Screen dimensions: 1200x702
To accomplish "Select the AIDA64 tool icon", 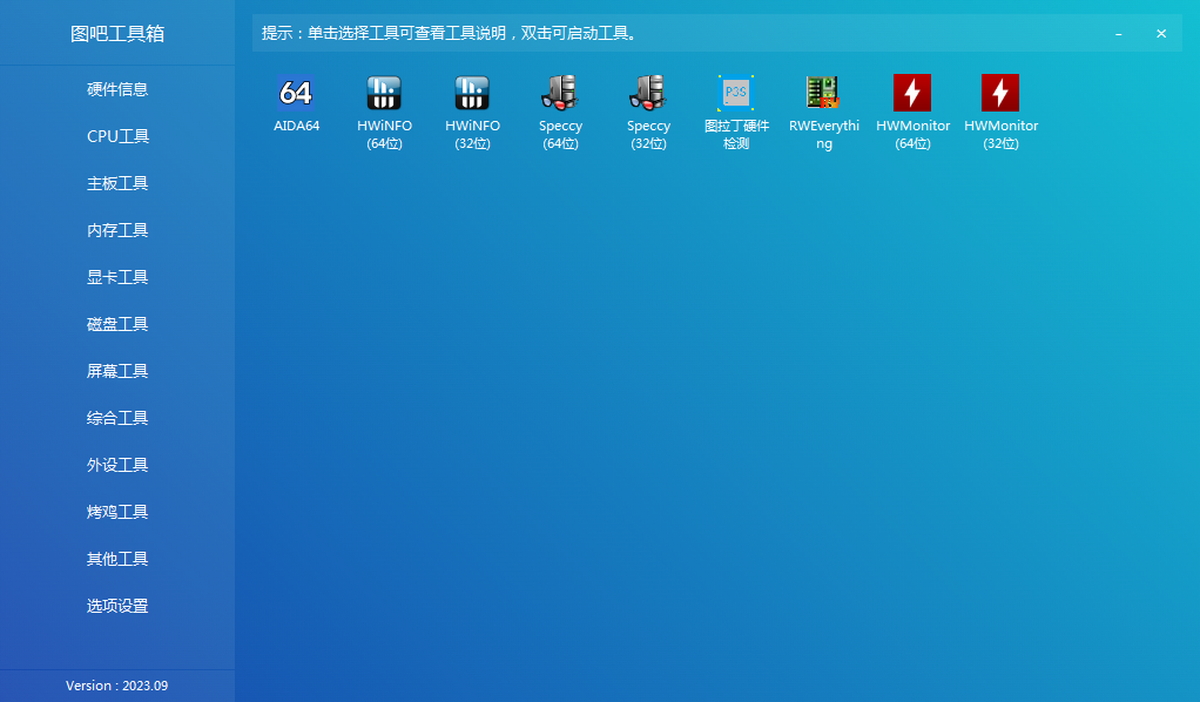I will coord(296,93).
